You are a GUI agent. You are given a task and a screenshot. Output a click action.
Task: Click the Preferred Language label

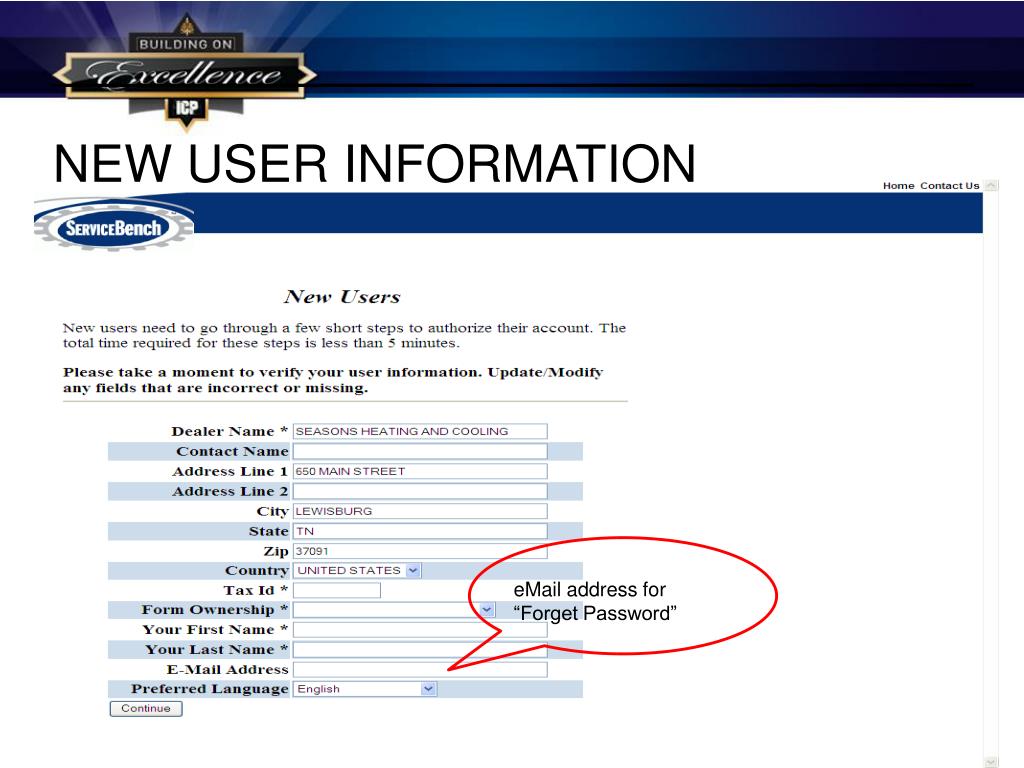coord(210,689)
